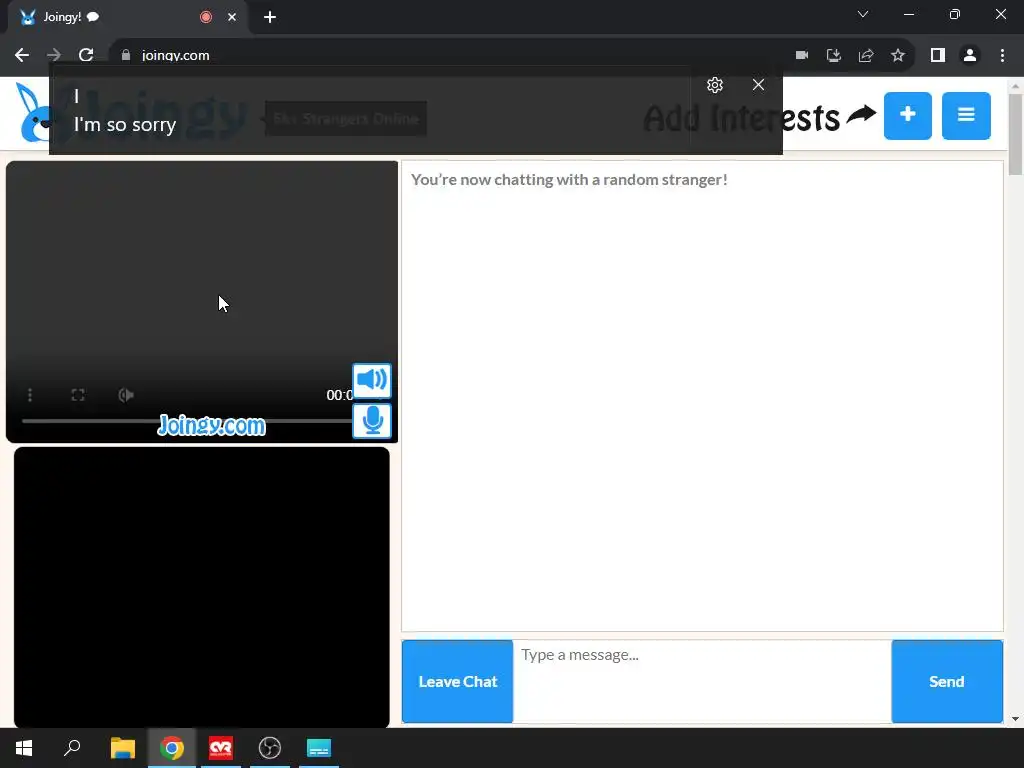Image resolution: width=1024 pixels, height=768 pixels.
Task: View site information lock icon
Action: [x=125, y=56]
